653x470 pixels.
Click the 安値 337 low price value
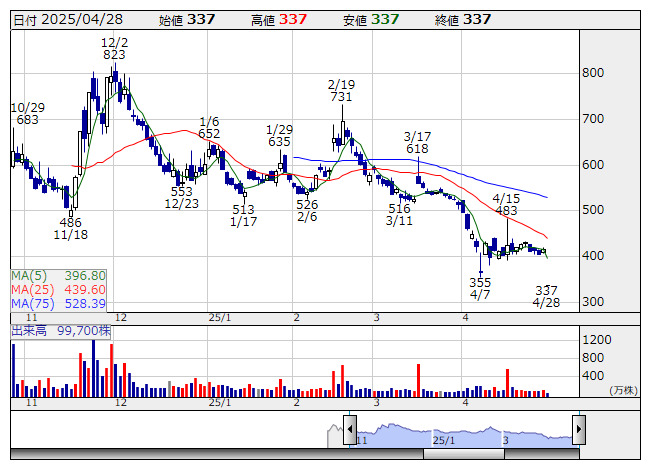(x=371, y=20)
